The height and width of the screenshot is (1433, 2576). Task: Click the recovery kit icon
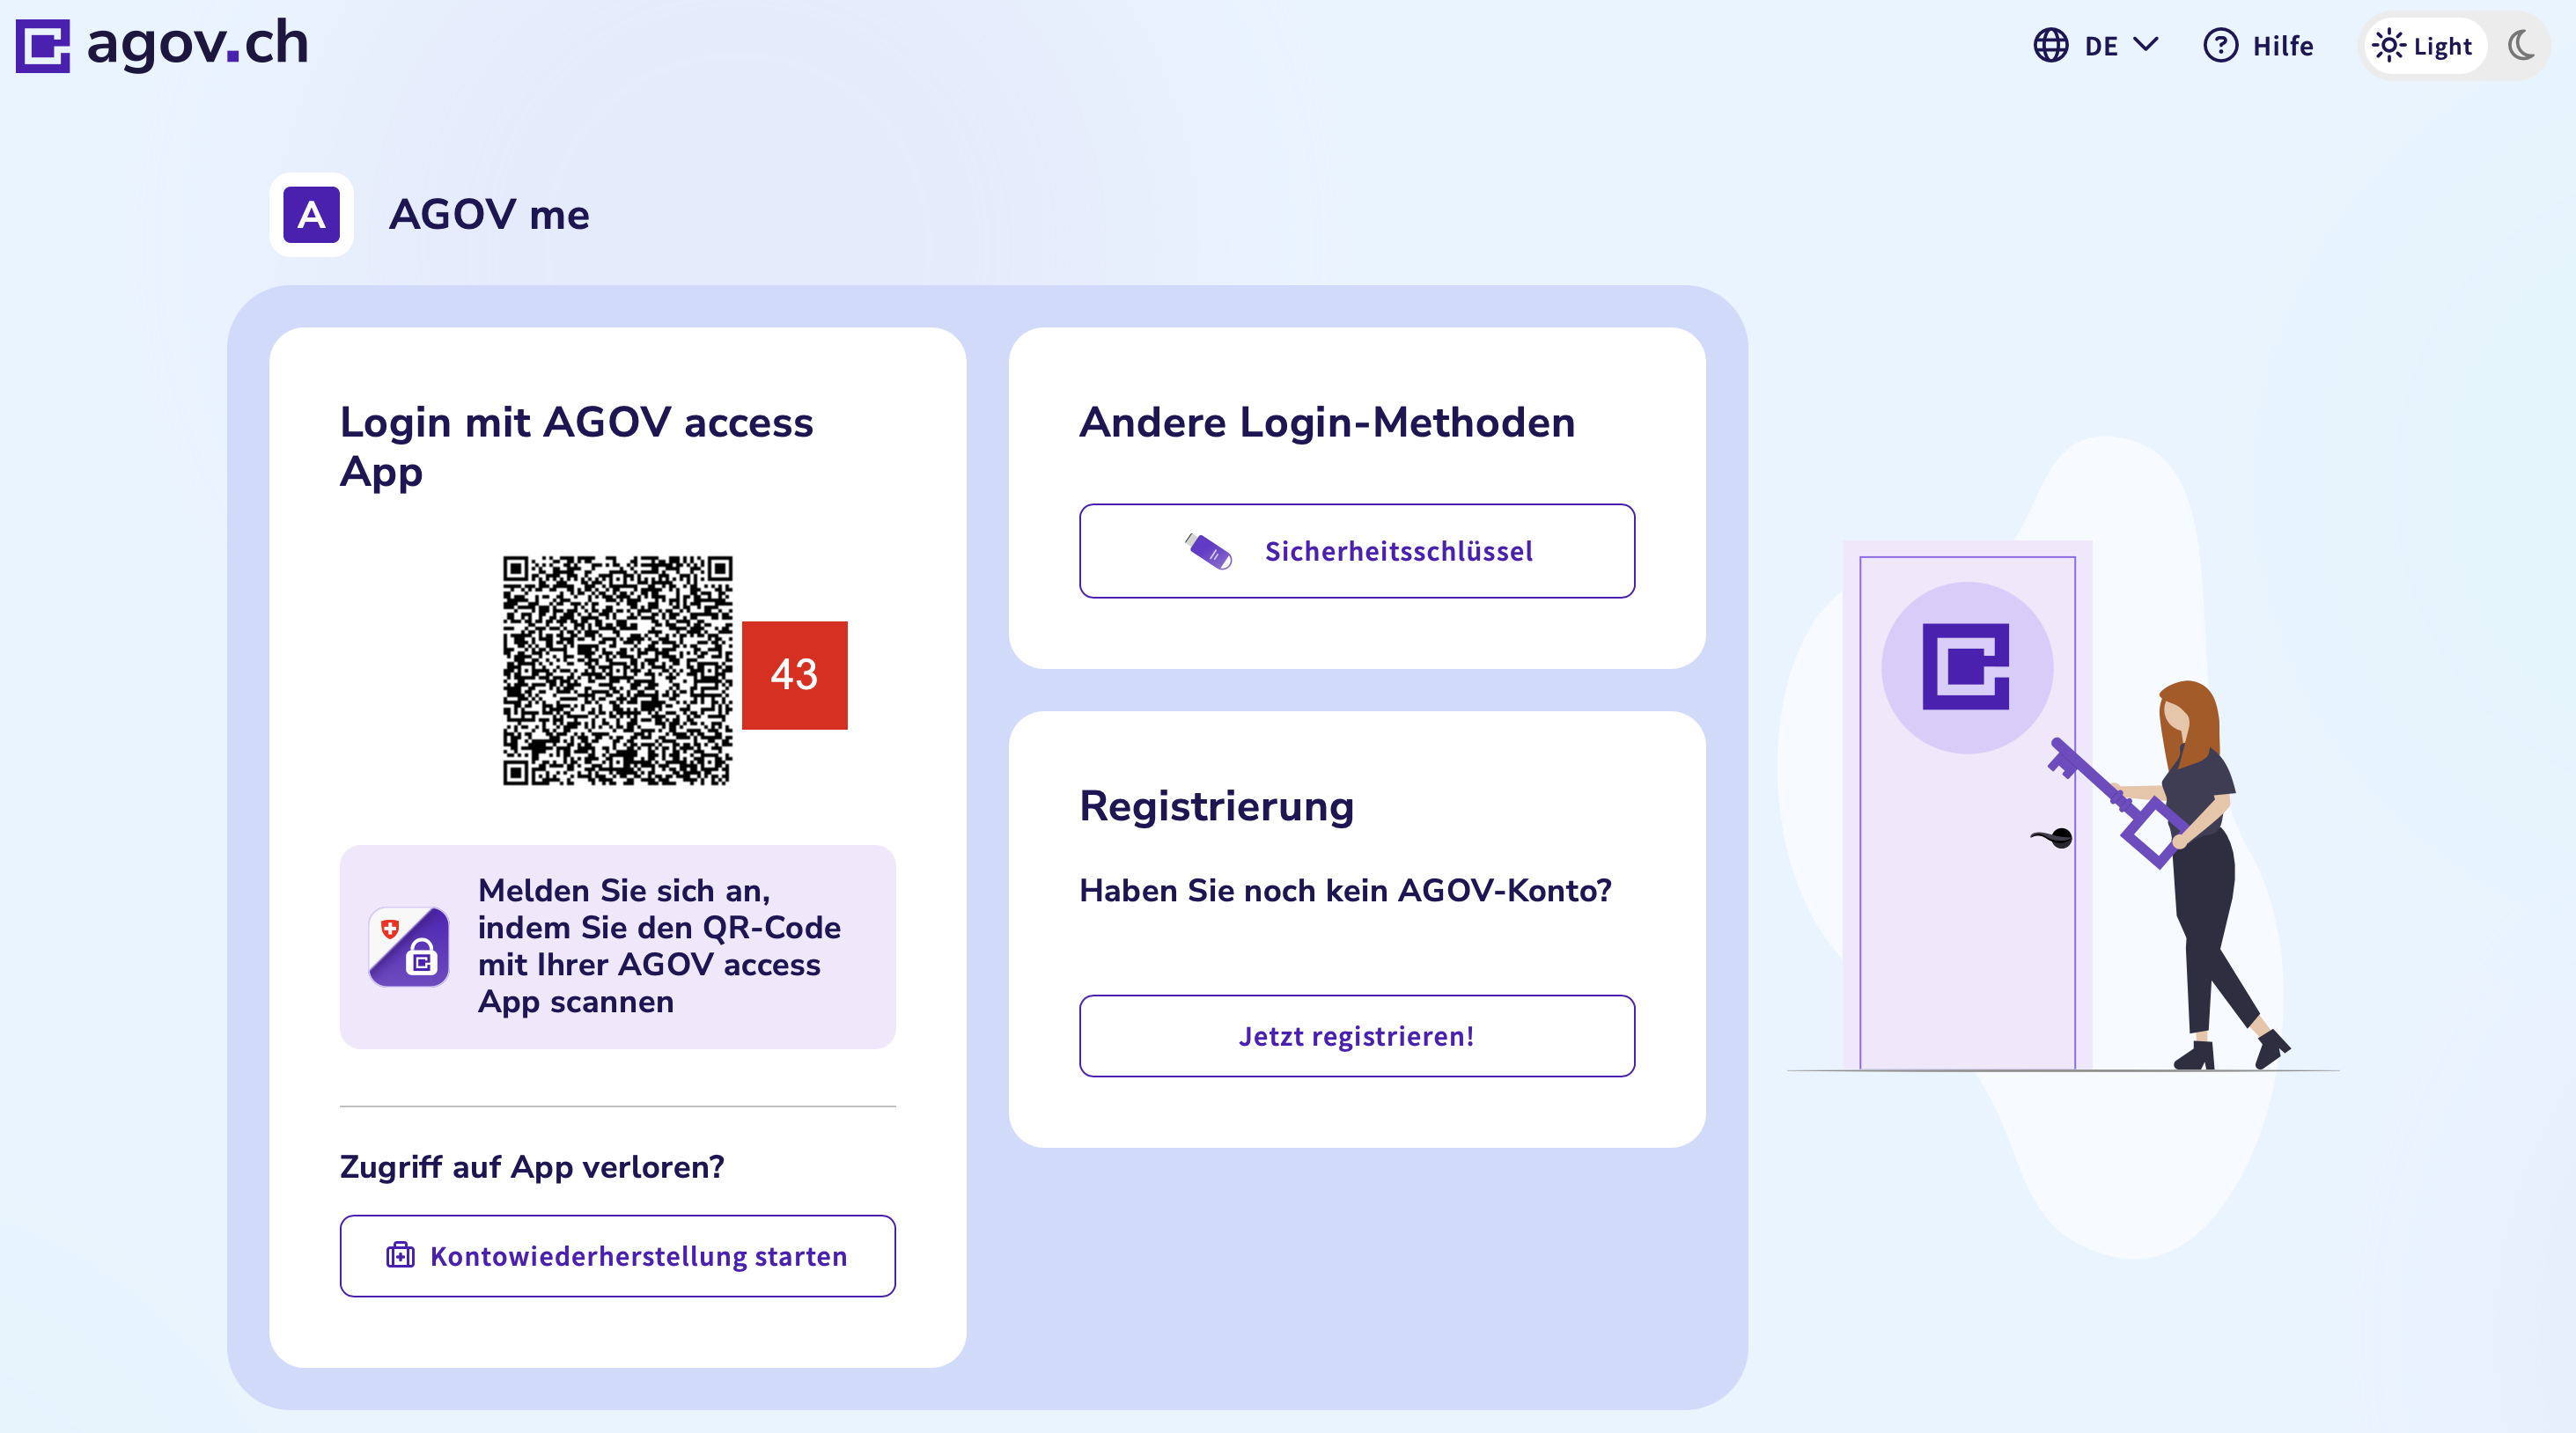400,1255
